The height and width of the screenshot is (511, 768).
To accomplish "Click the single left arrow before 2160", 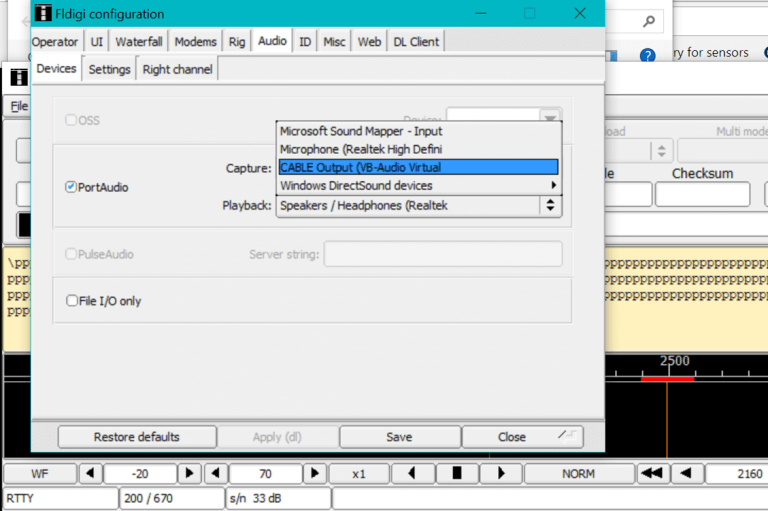I will point(686,473).
